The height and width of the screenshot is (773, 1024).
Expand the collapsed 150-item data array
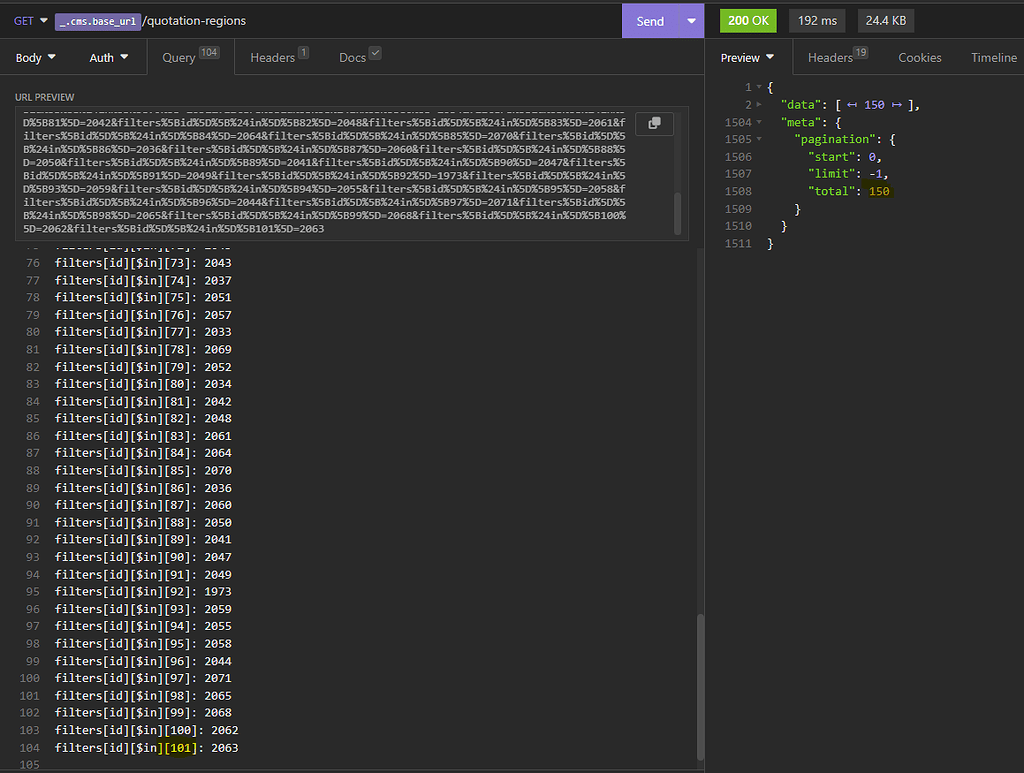[x=873, y=105]
